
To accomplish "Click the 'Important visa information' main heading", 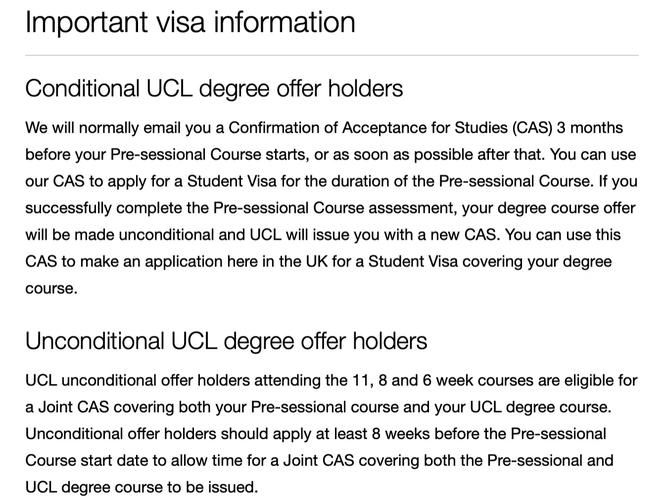I will click(x=190, y=22).
